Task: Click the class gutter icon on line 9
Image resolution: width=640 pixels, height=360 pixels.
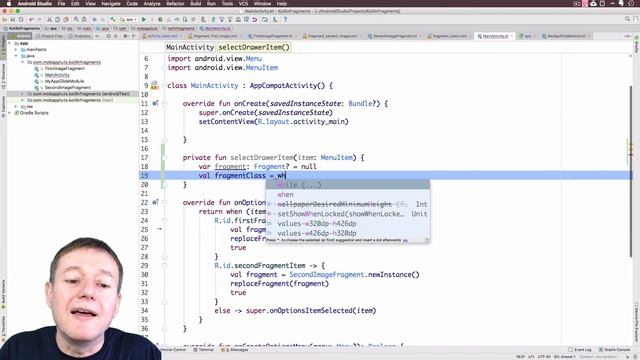Action: pyautogui.click(x=154, y=86)
